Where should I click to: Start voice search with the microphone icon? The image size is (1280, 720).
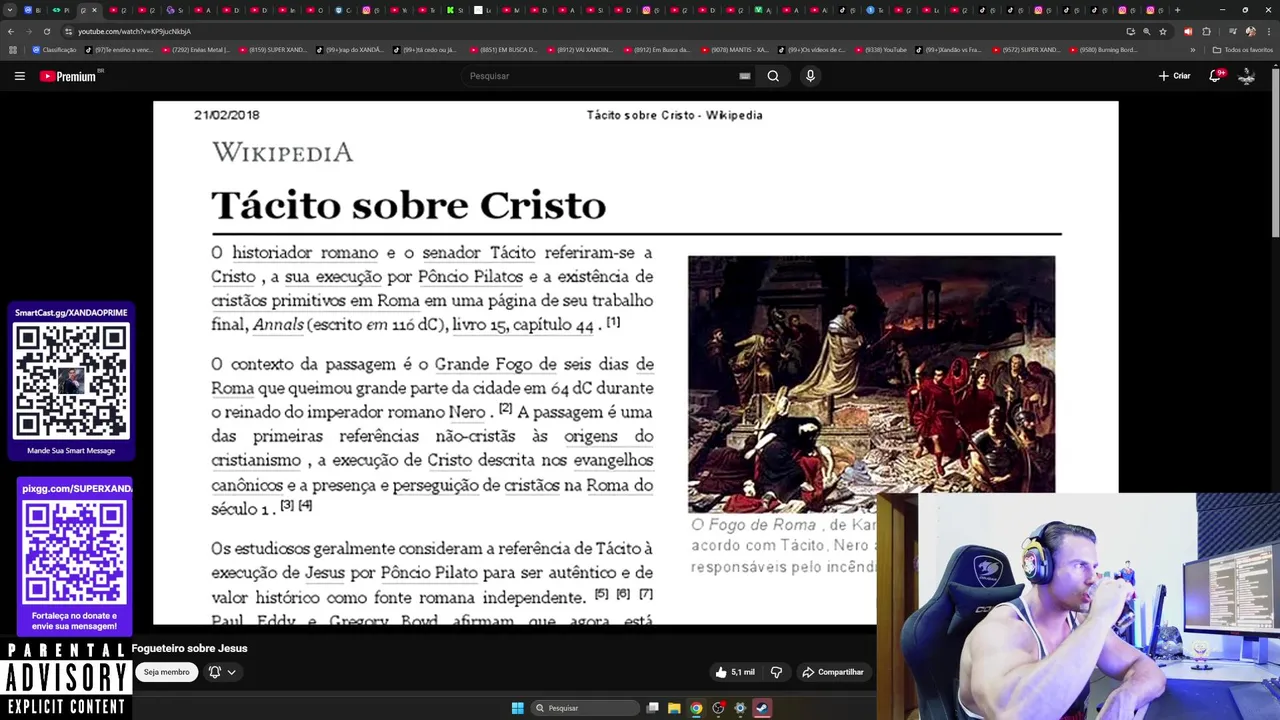point(810,76)
